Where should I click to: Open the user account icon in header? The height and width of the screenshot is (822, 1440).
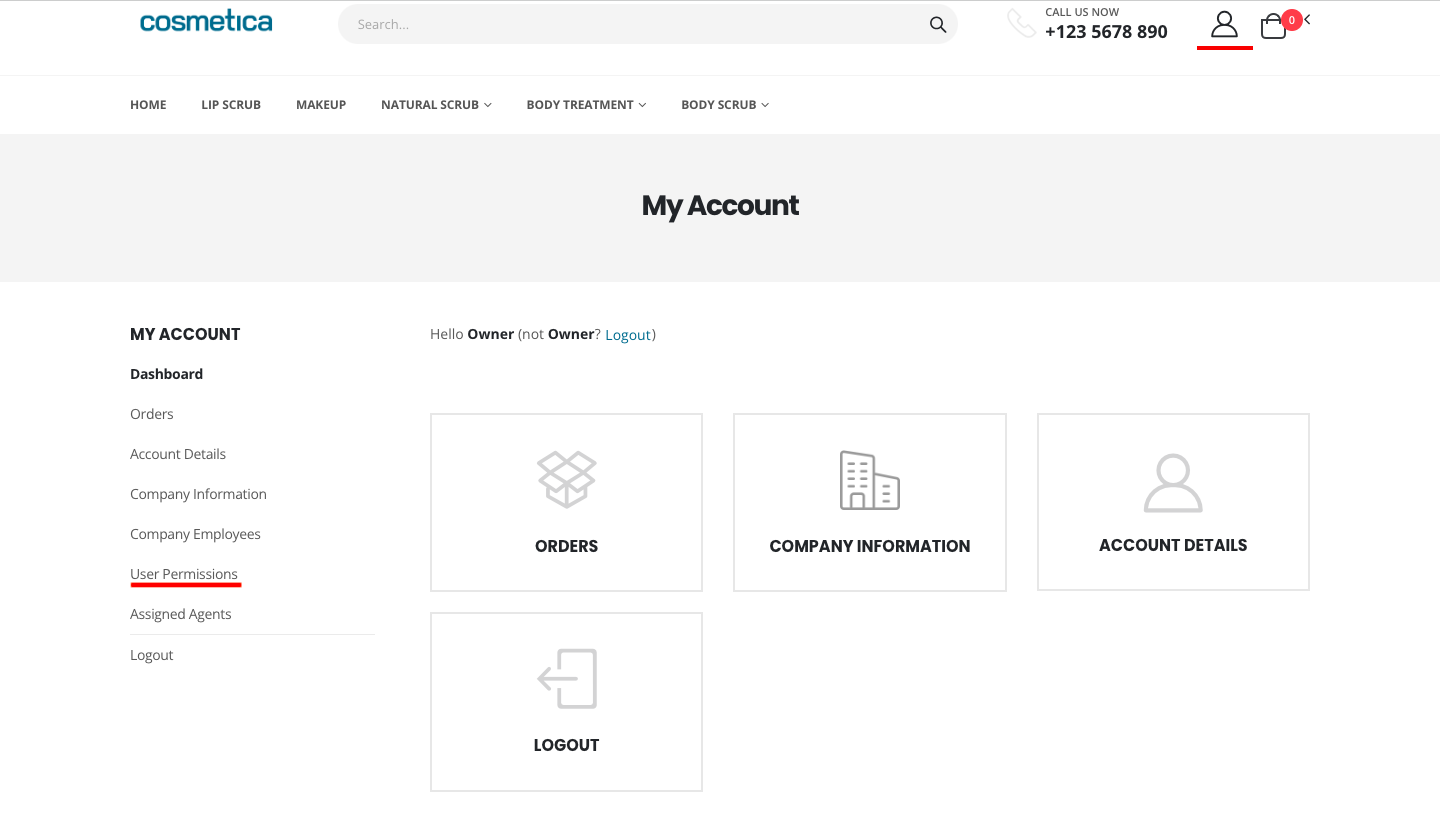[x=1224, y=25]
